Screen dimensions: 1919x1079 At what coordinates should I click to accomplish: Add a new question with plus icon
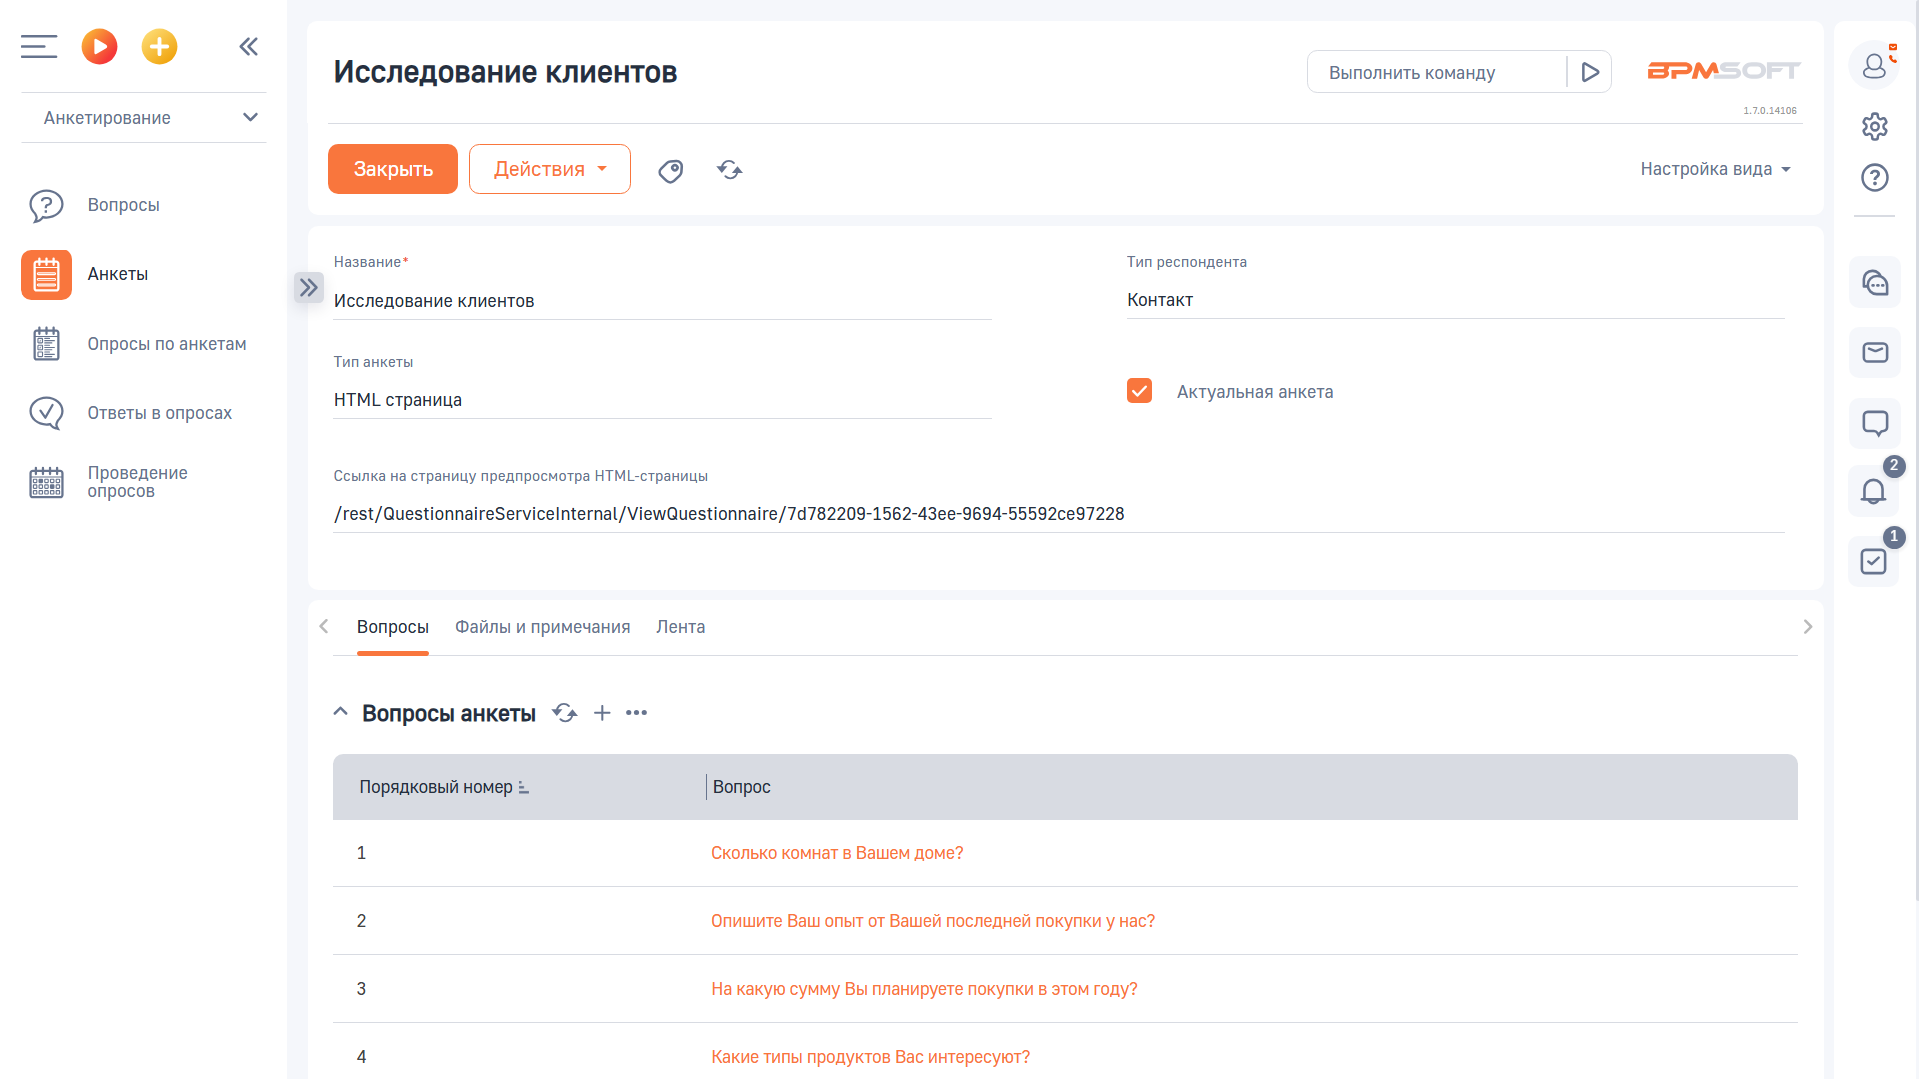602,713
